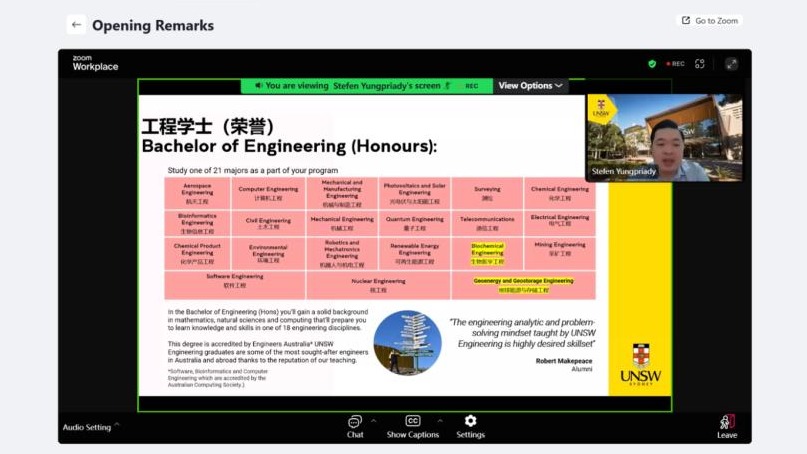Turn on Show Captions
The image size is (807, 454).
tap(413, 427)
